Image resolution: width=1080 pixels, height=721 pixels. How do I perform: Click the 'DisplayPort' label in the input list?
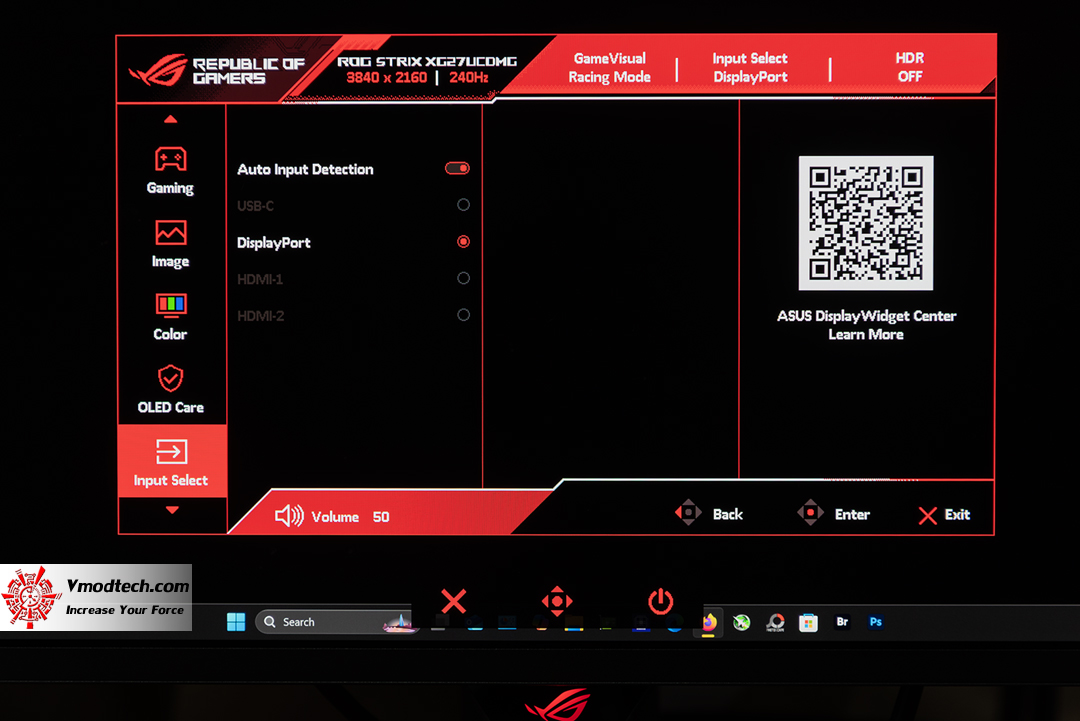click(x=273, y=243)
